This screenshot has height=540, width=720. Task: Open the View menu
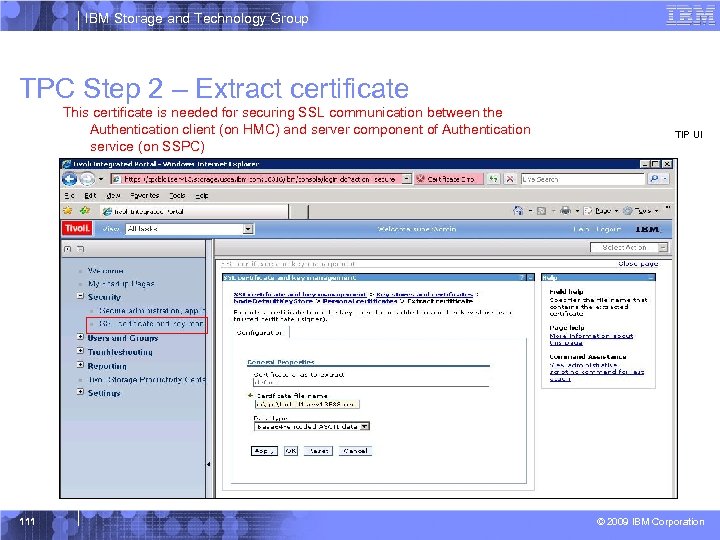coord(113,196)
